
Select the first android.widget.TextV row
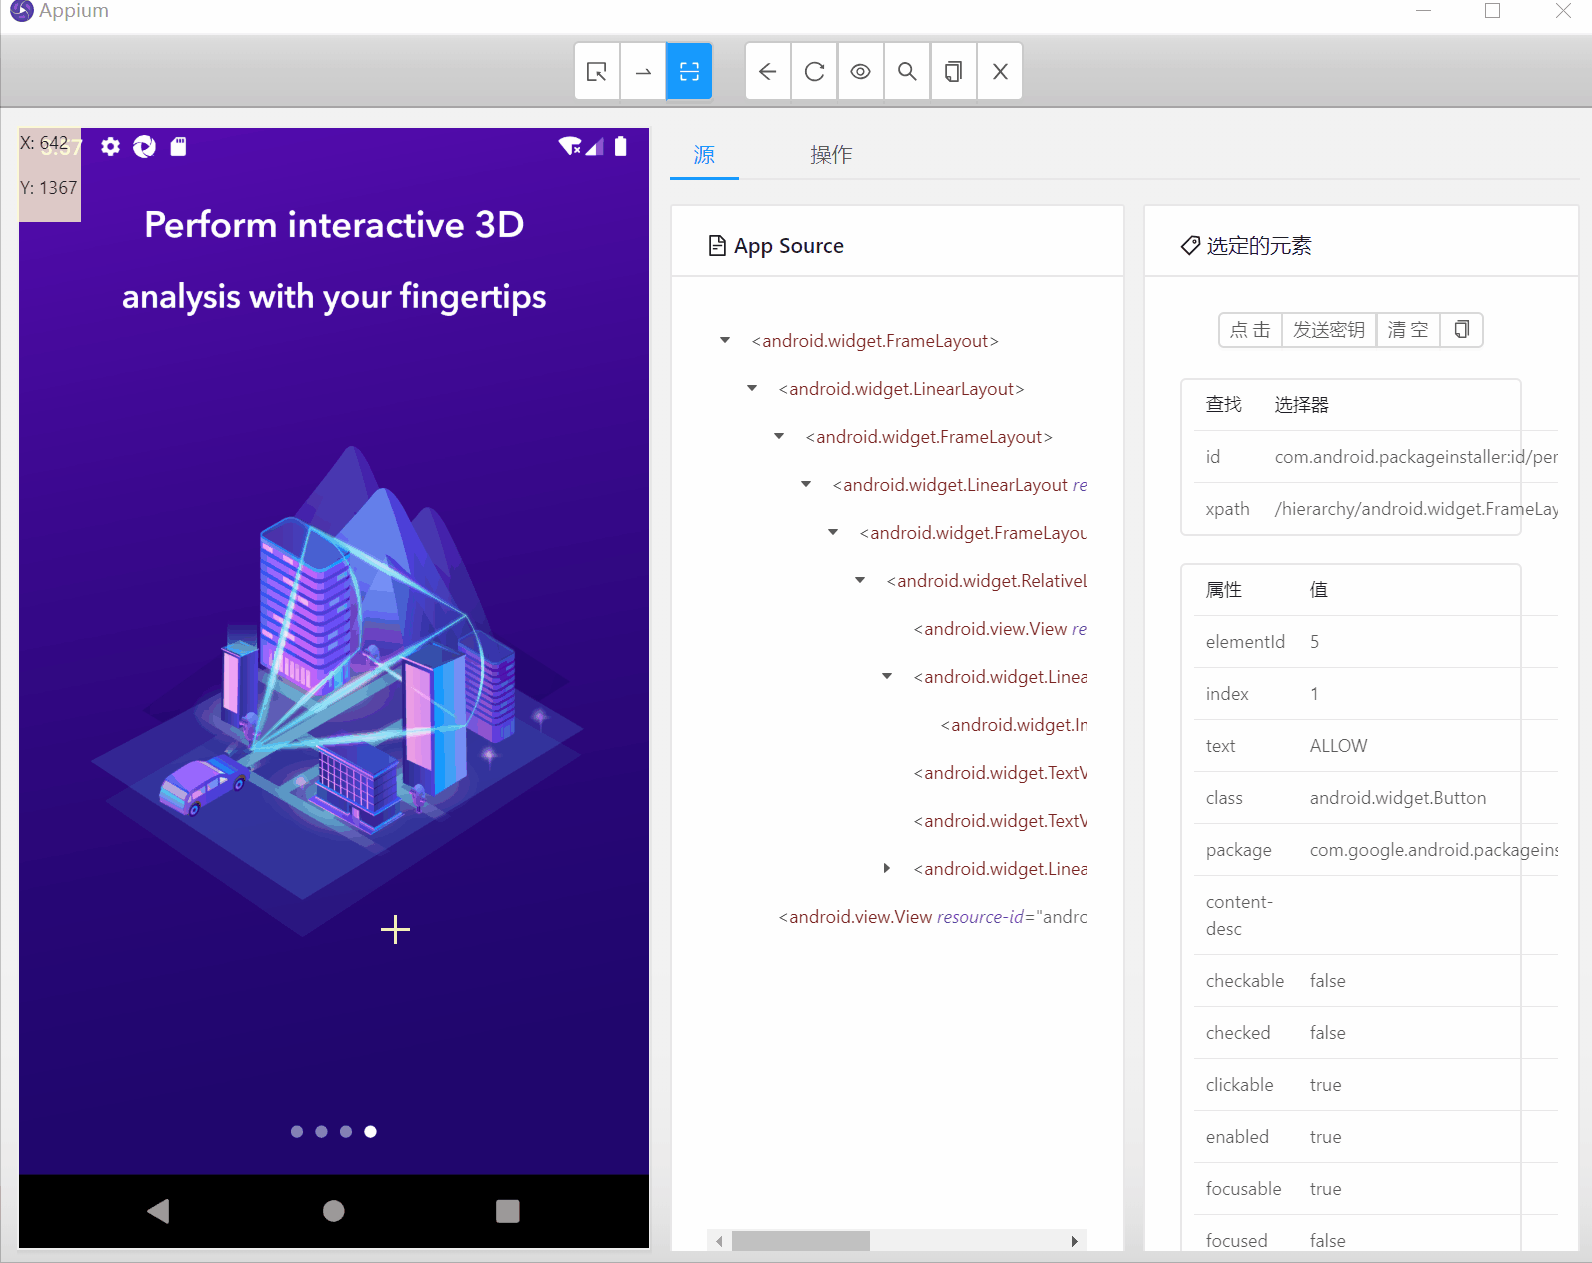tap(1000, 773)
